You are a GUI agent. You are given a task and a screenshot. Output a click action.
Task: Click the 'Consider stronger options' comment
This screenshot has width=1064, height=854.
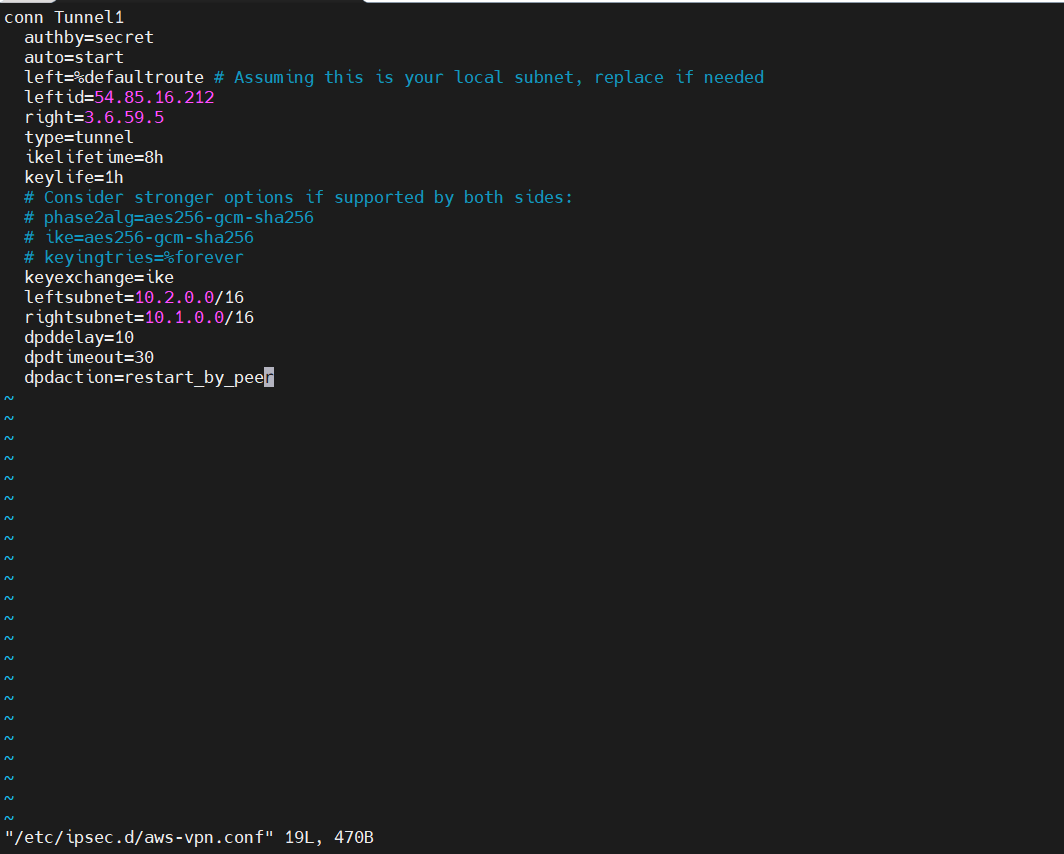(x=298, y=198)
